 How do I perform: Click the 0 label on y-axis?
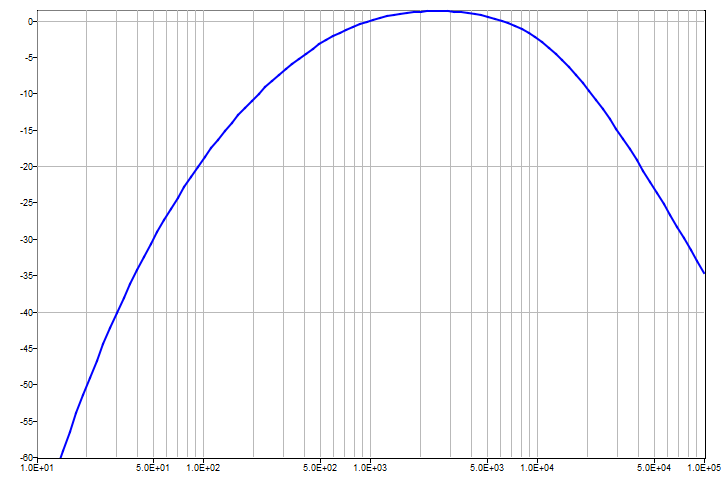[31, 21]
